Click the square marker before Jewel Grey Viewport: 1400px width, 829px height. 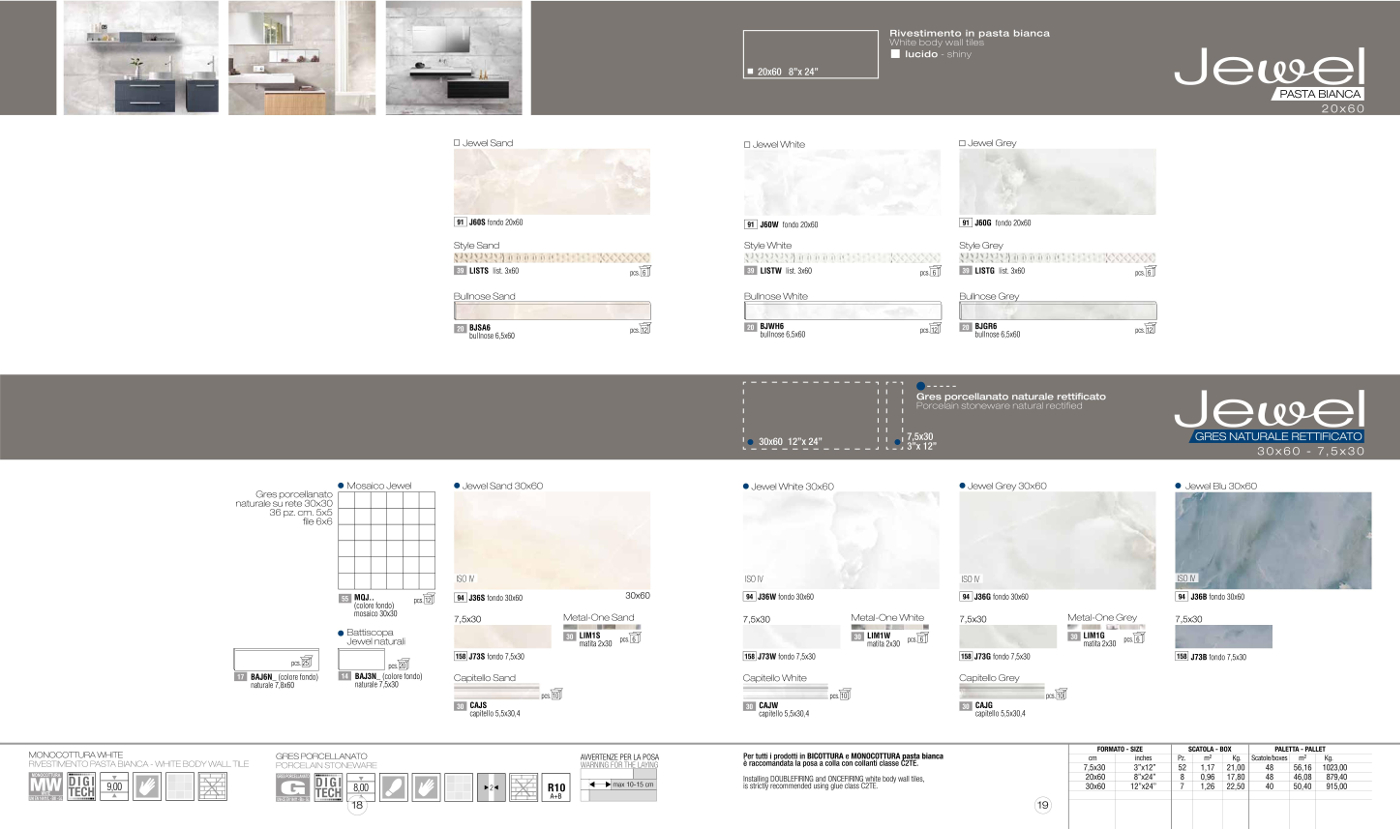[962, 143]
